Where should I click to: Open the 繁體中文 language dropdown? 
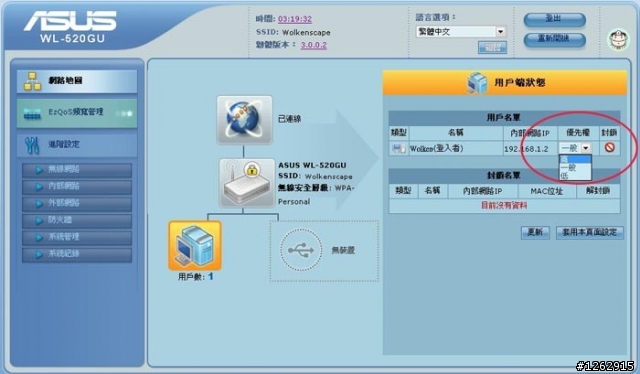(461, 31)
